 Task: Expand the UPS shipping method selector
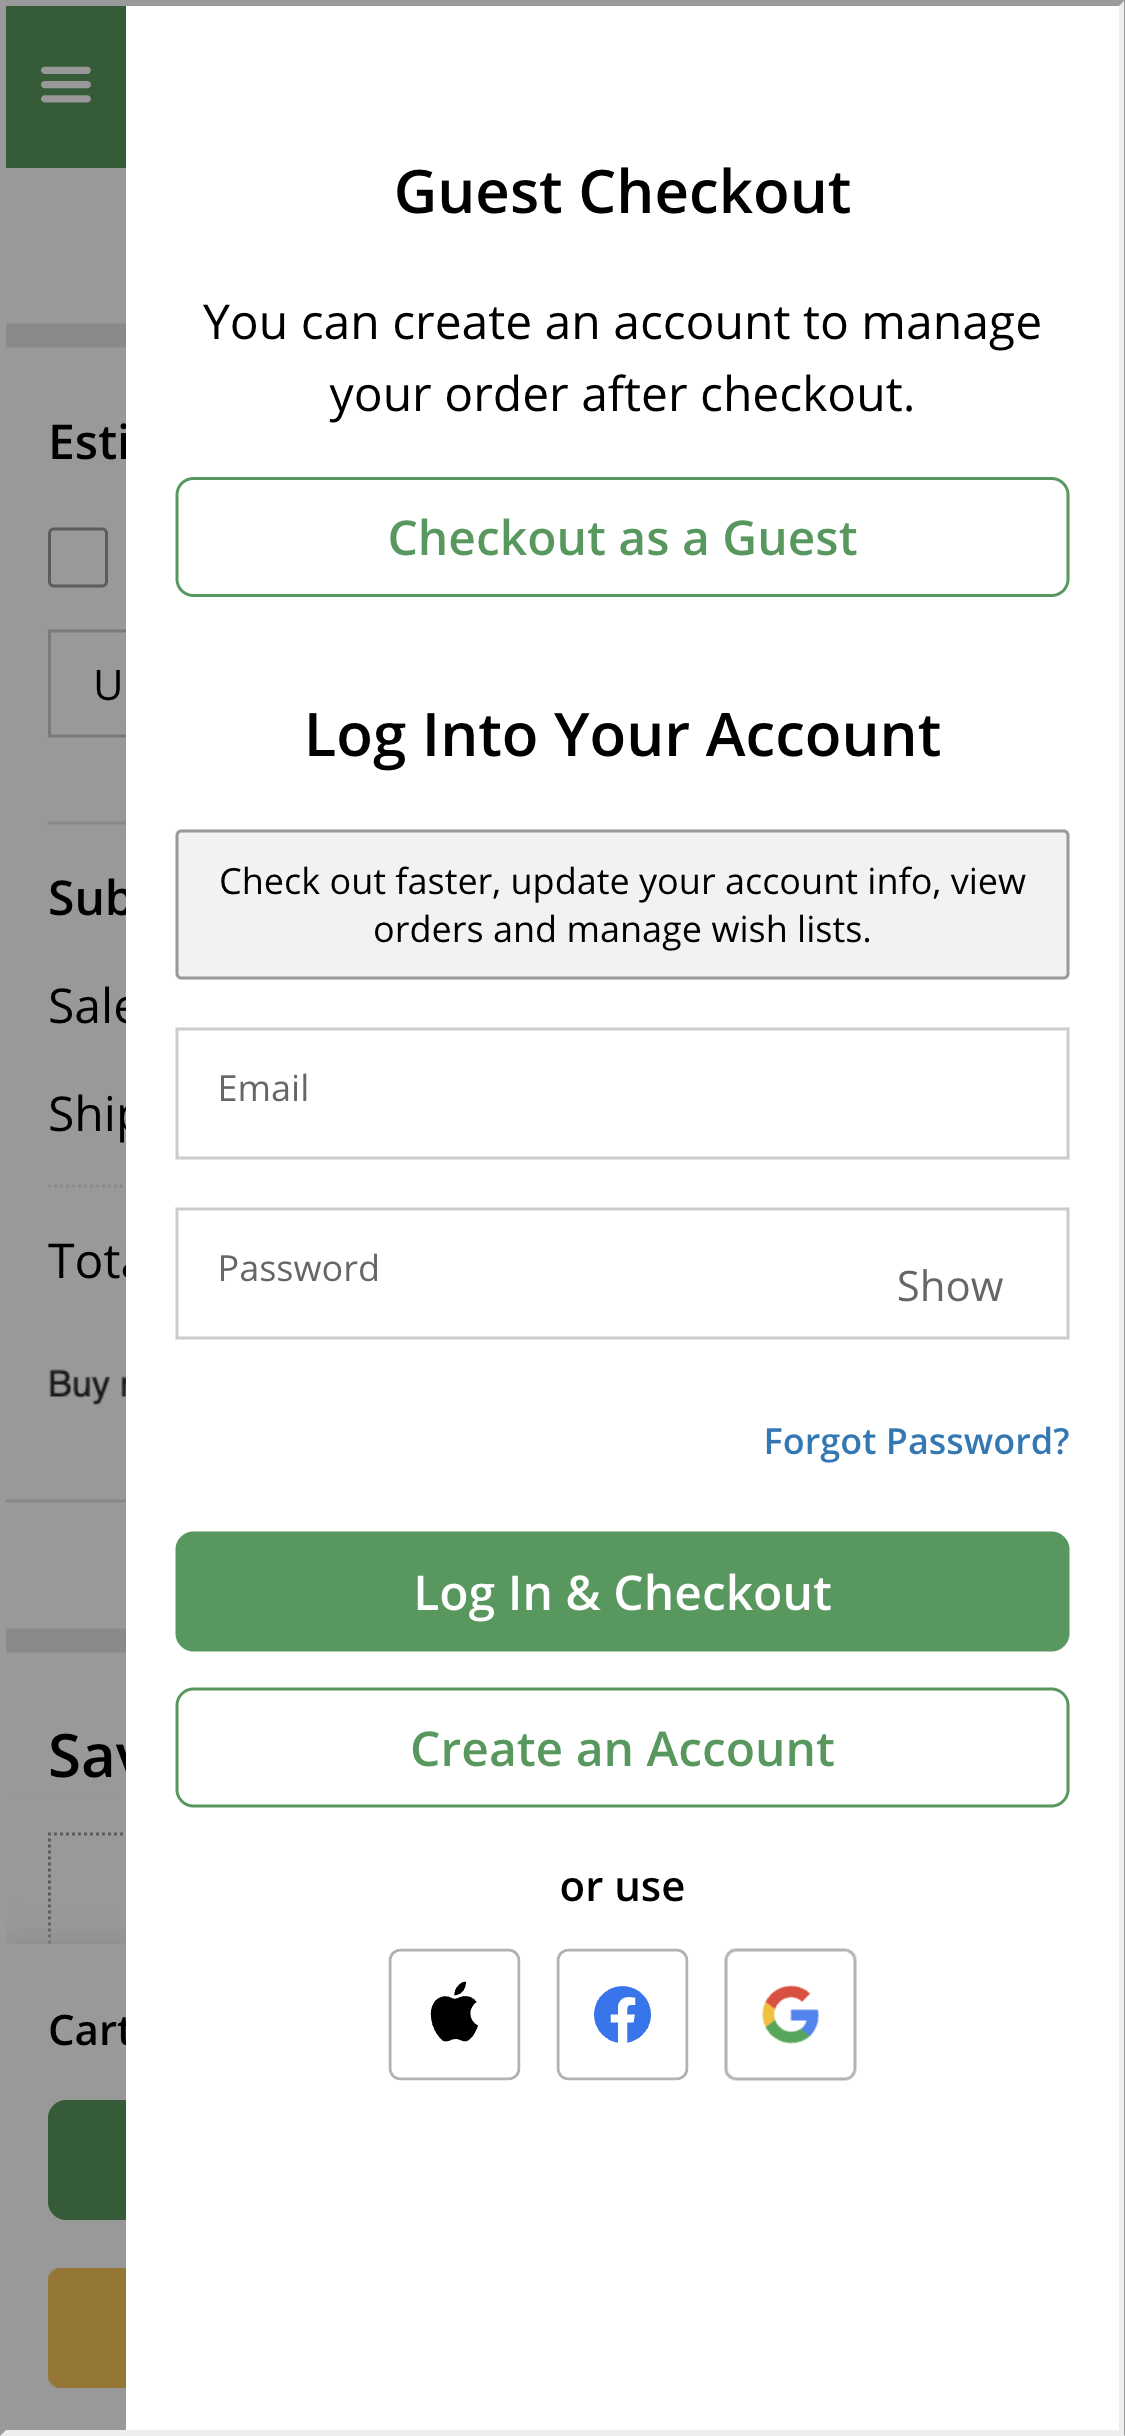[88, 681]
